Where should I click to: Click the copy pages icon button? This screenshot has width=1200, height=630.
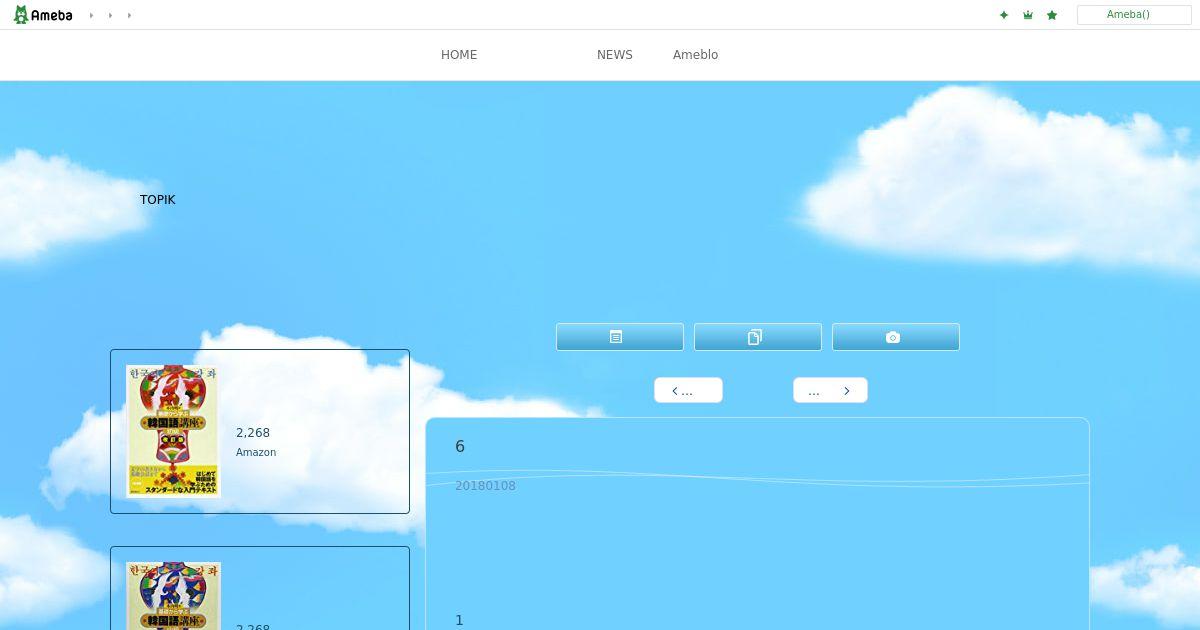click(758, 337)
